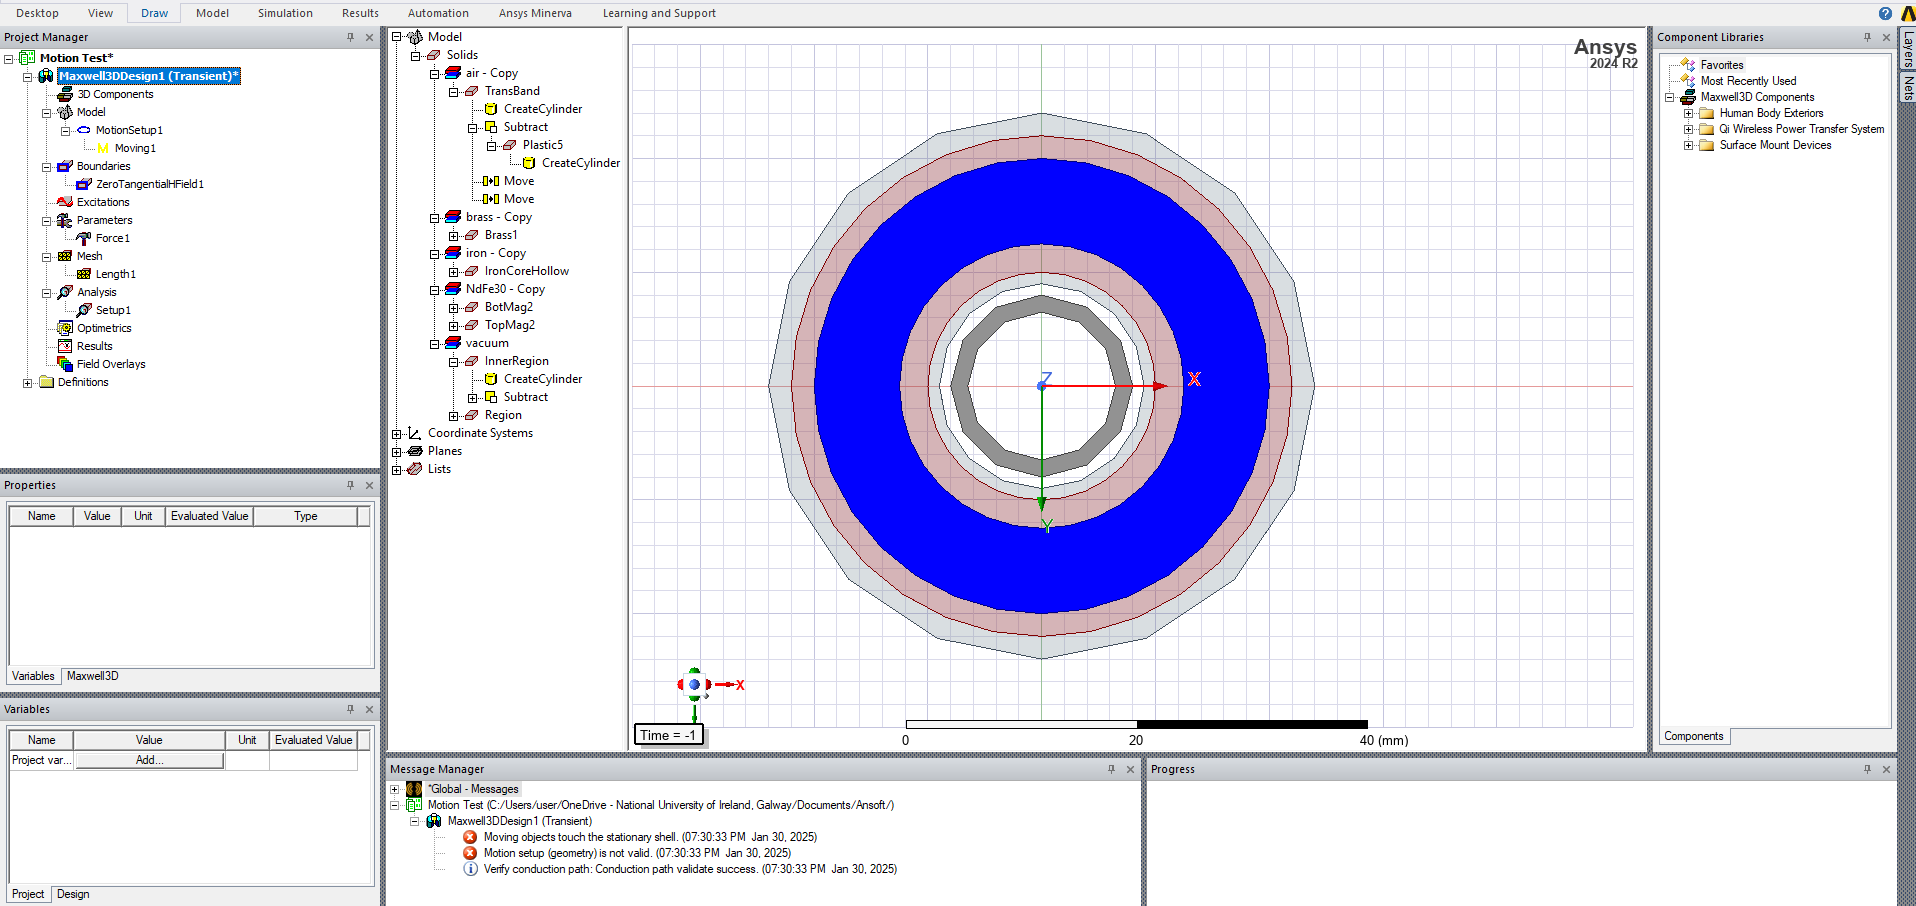
Task: Click the error icon for Motion setup message
Action: [470, 853]
